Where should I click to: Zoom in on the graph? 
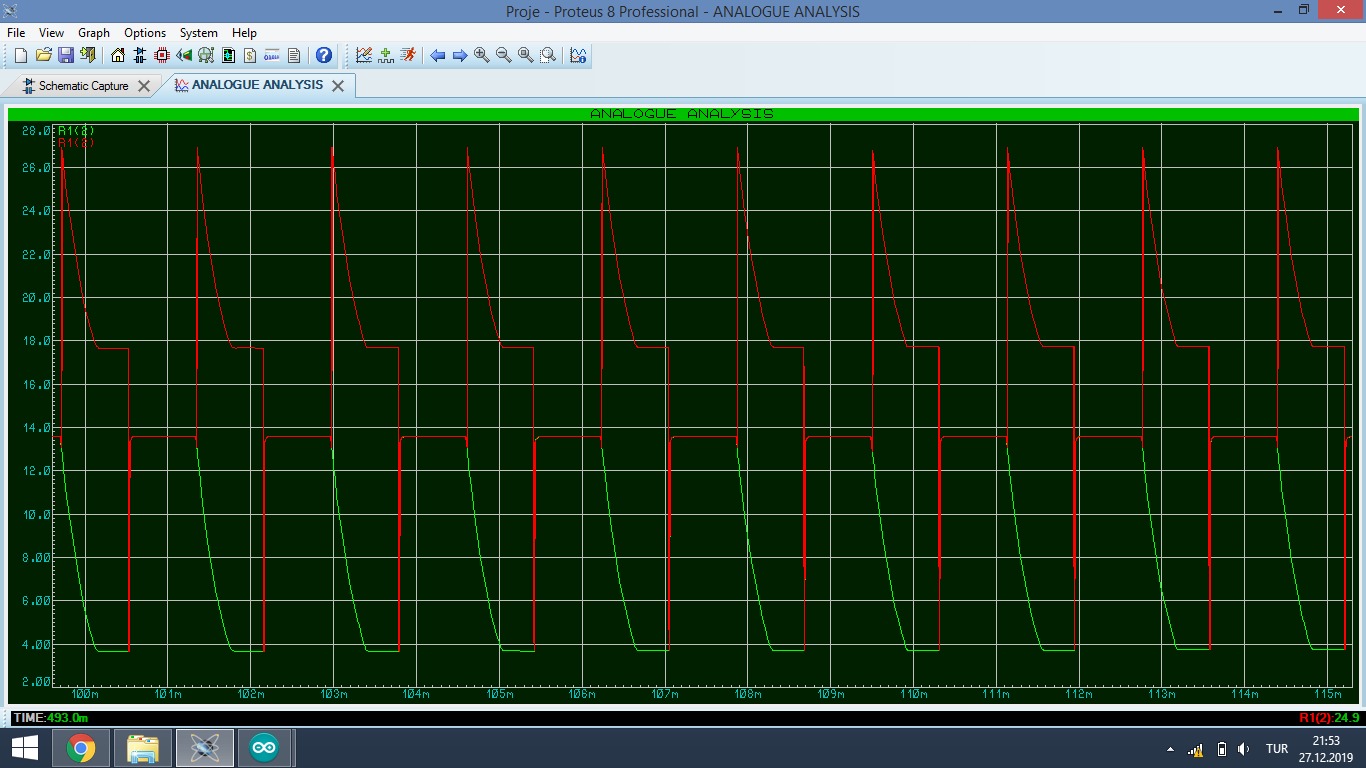[x=482, y=56]
